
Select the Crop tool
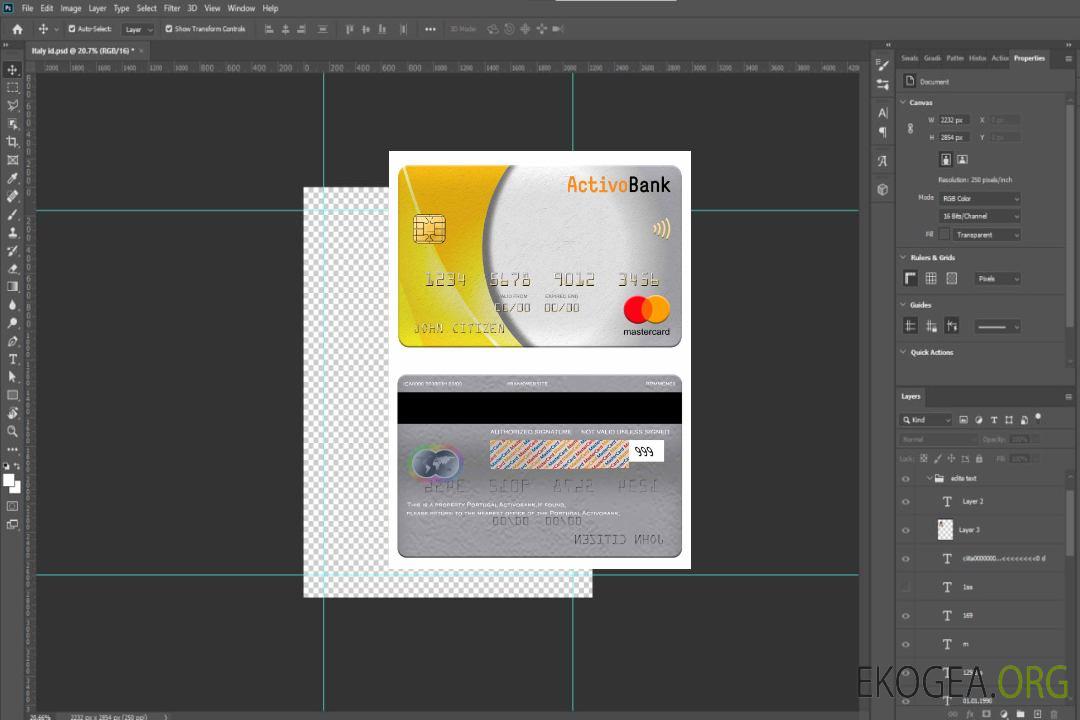tap(12, 142)
